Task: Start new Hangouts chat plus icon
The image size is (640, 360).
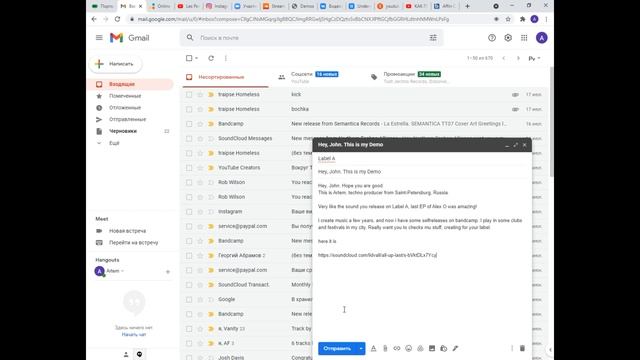Action: [x=168, y=271]
